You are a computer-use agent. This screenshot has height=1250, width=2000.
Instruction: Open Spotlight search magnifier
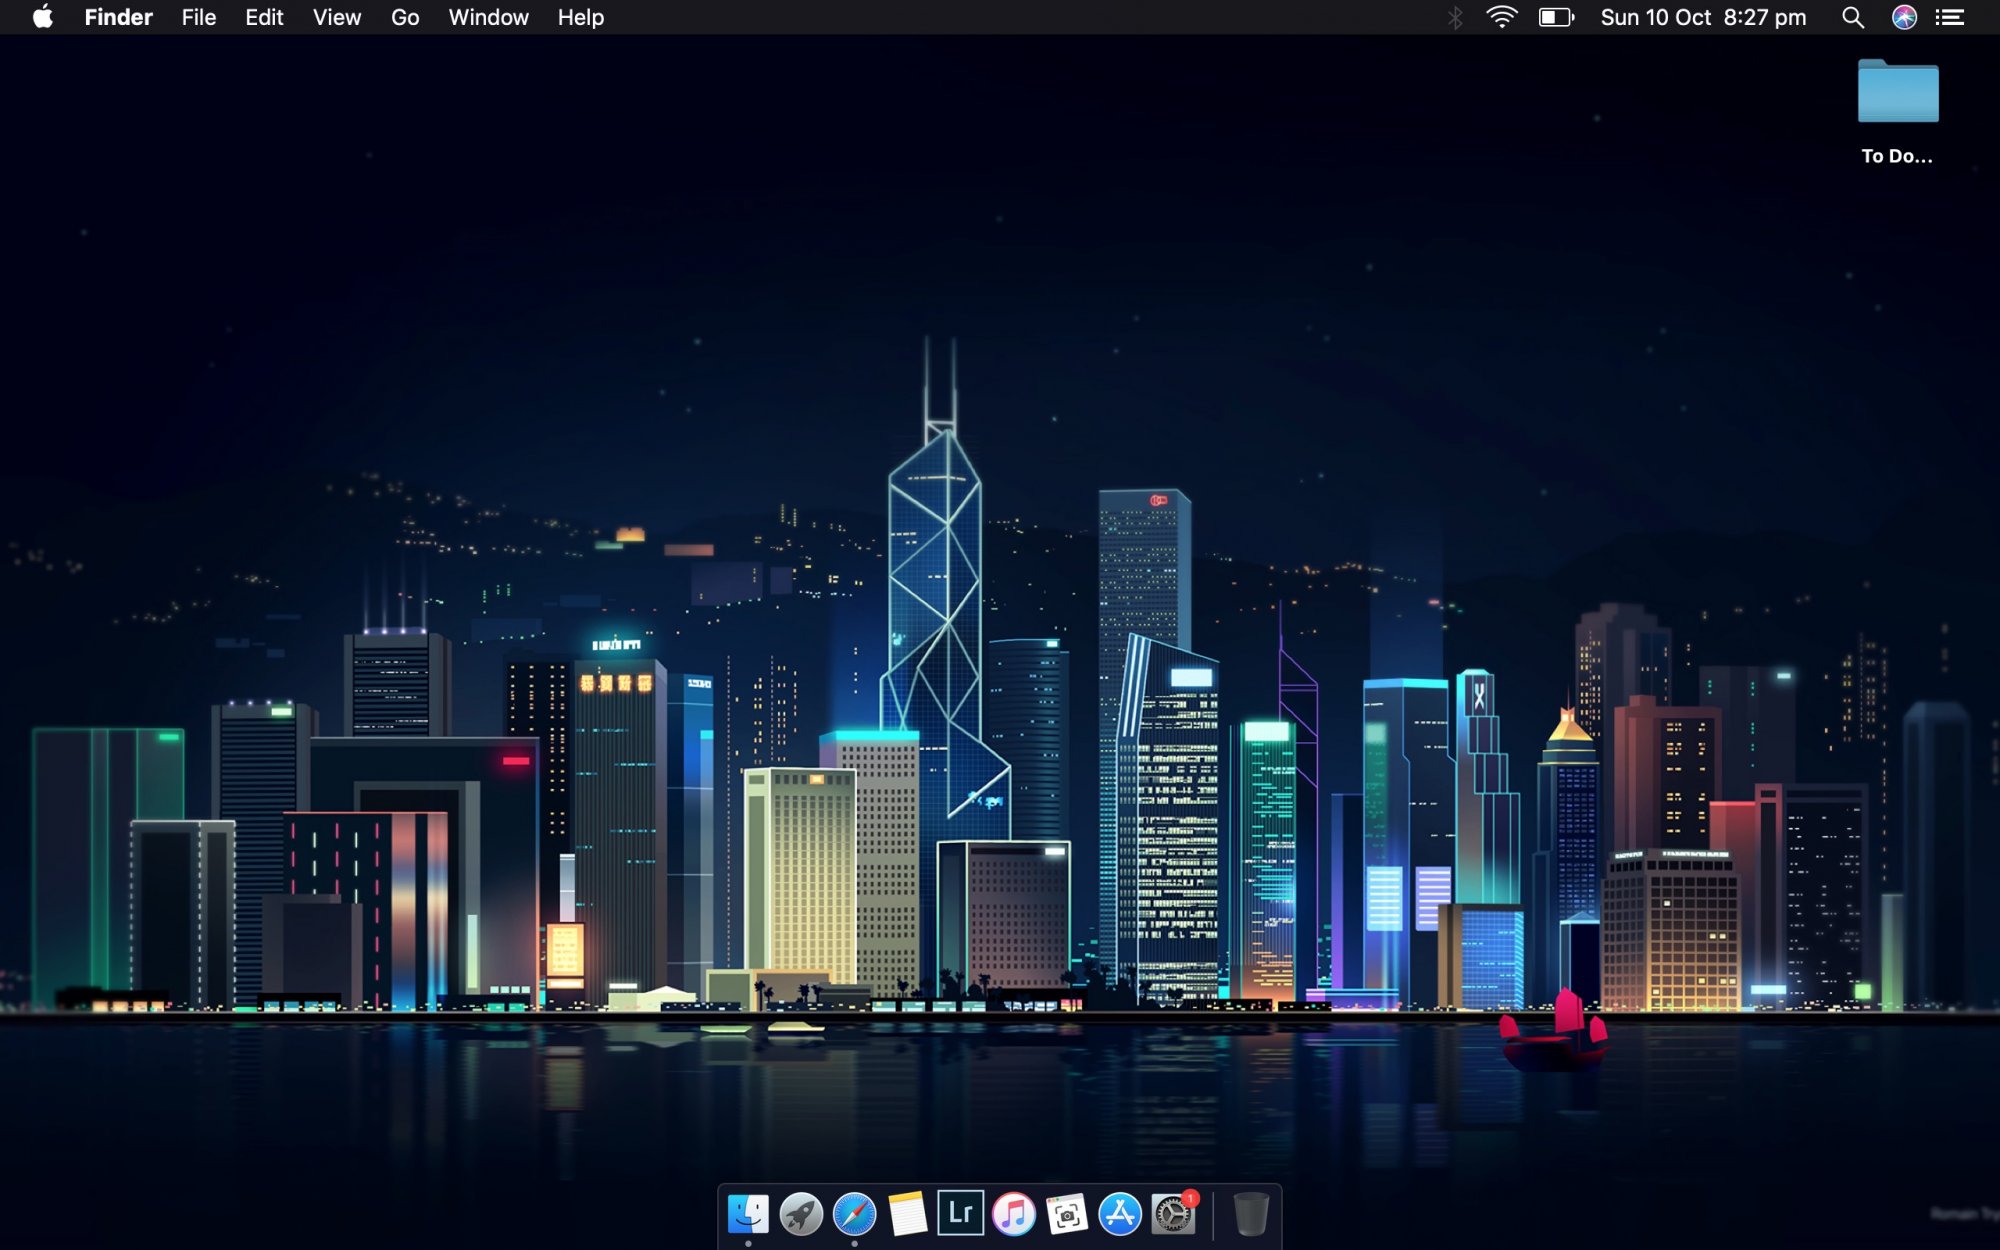pos(1852,17)
